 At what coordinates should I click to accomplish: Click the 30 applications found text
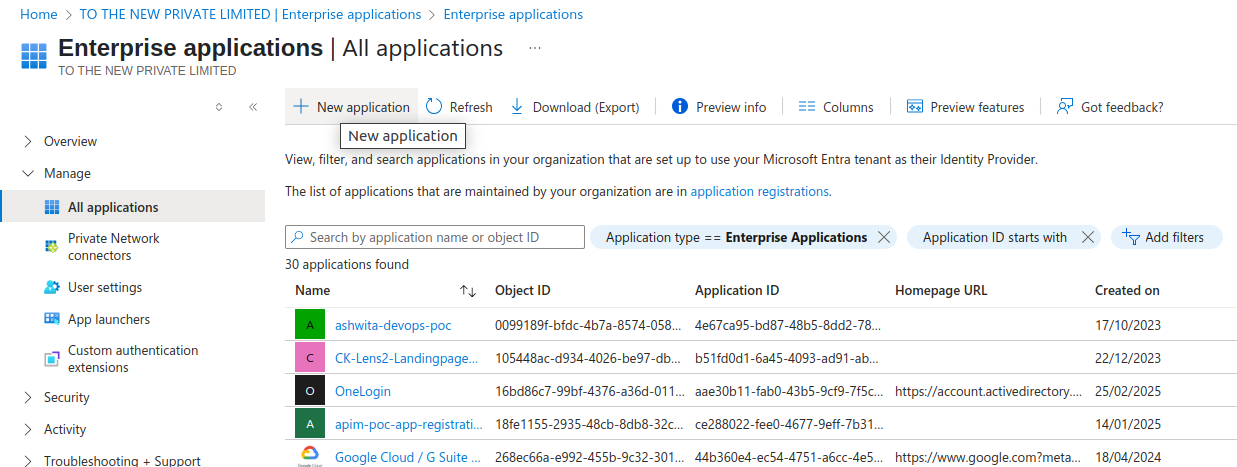point(347,265)
